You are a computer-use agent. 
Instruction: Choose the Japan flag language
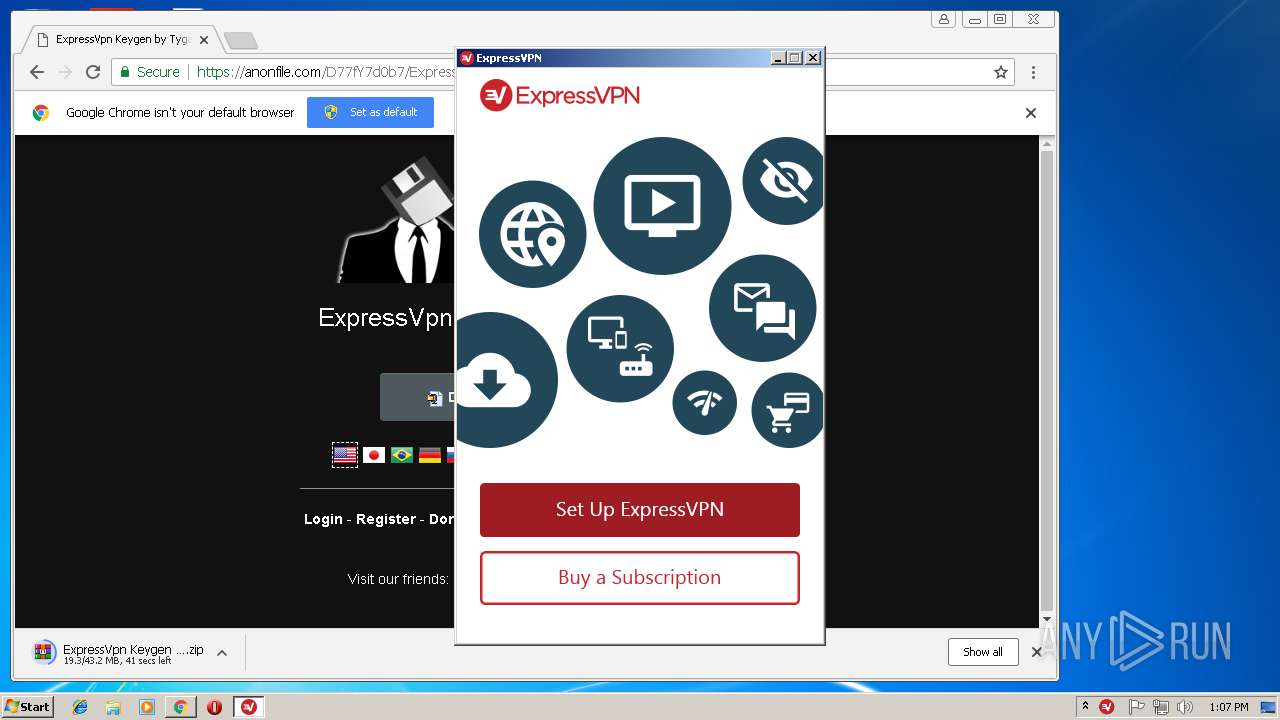pyautogui.click(x=374, y=455)
